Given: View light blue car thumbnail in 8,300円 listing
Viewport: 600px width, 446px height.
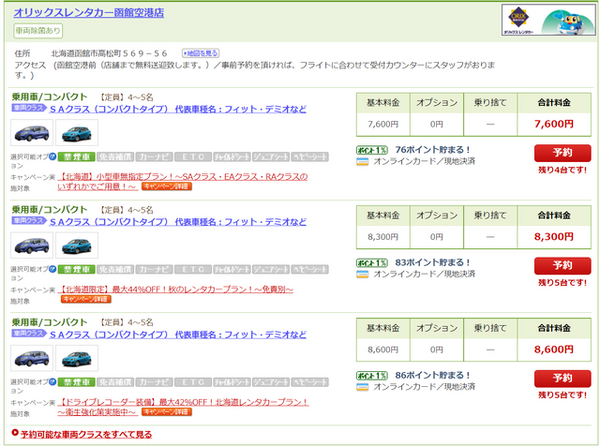Looking at the screenshot, I should [x=77, y=246].
